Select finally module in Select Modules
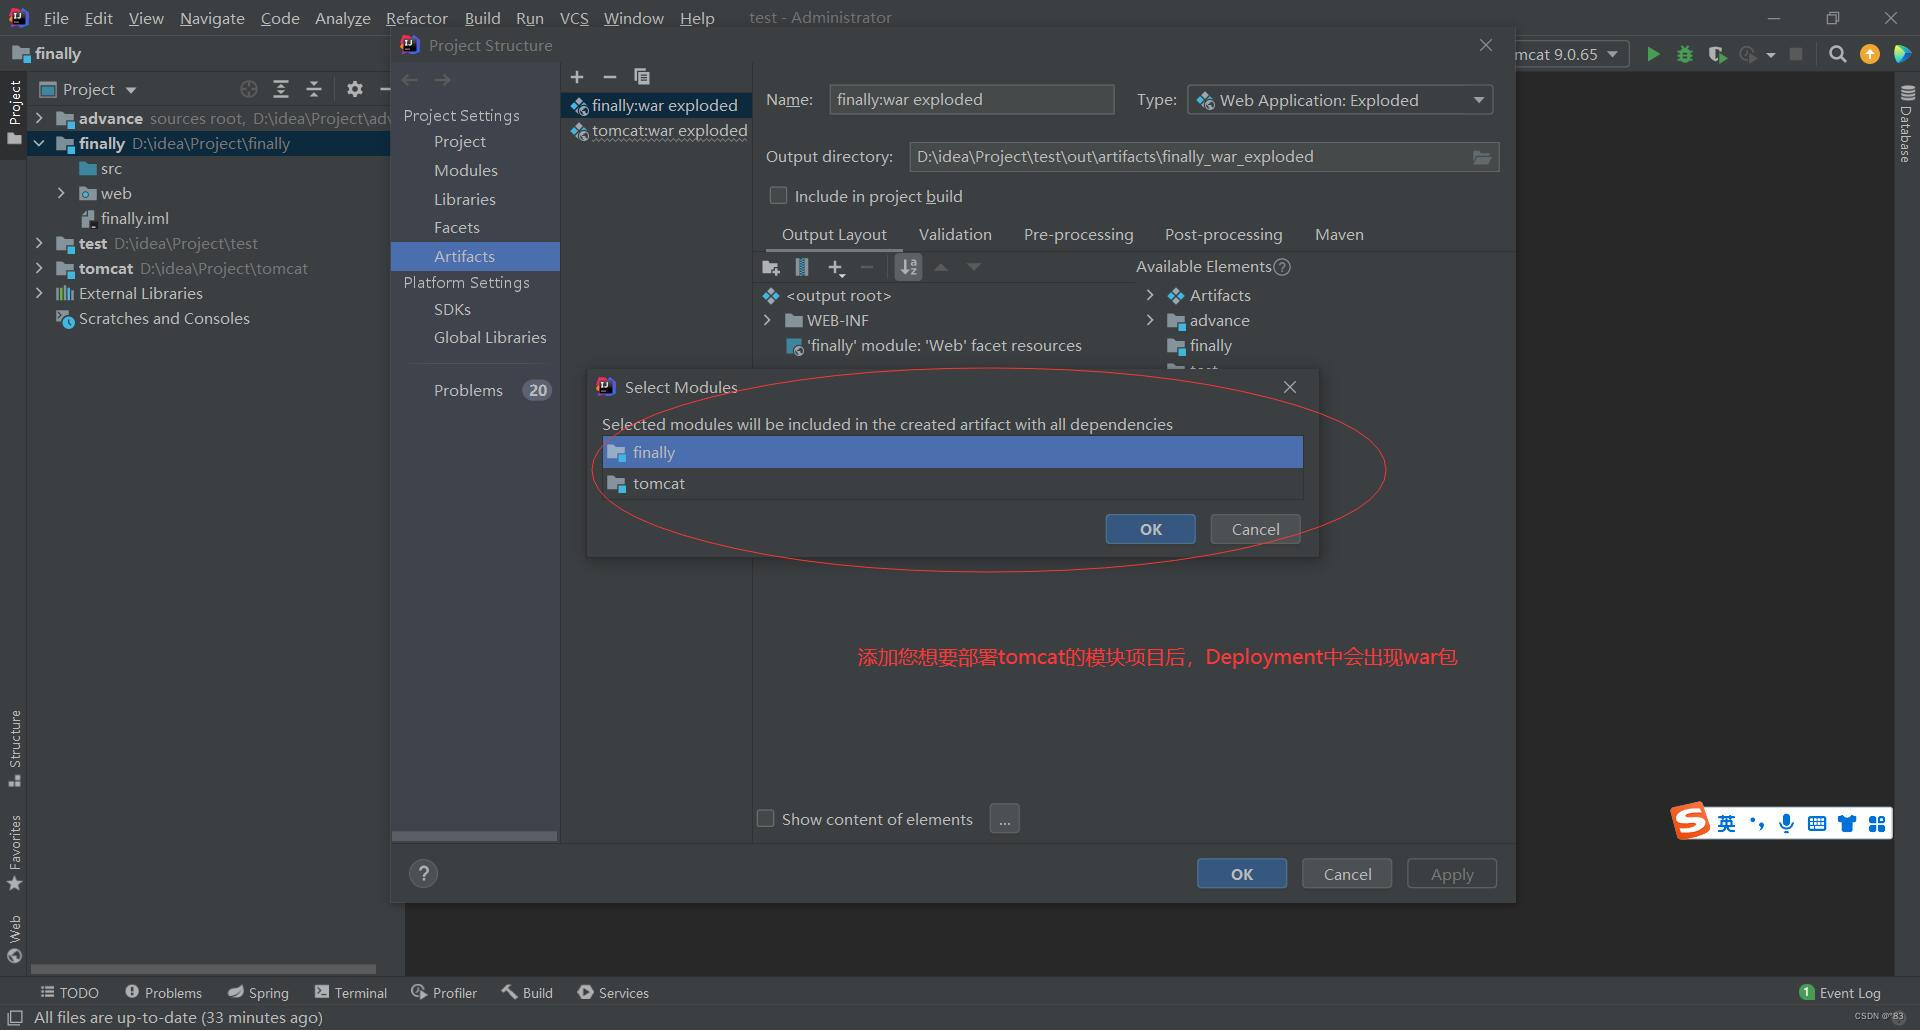The width and height of the screenshot is (1920, 1030). (952, 452)
